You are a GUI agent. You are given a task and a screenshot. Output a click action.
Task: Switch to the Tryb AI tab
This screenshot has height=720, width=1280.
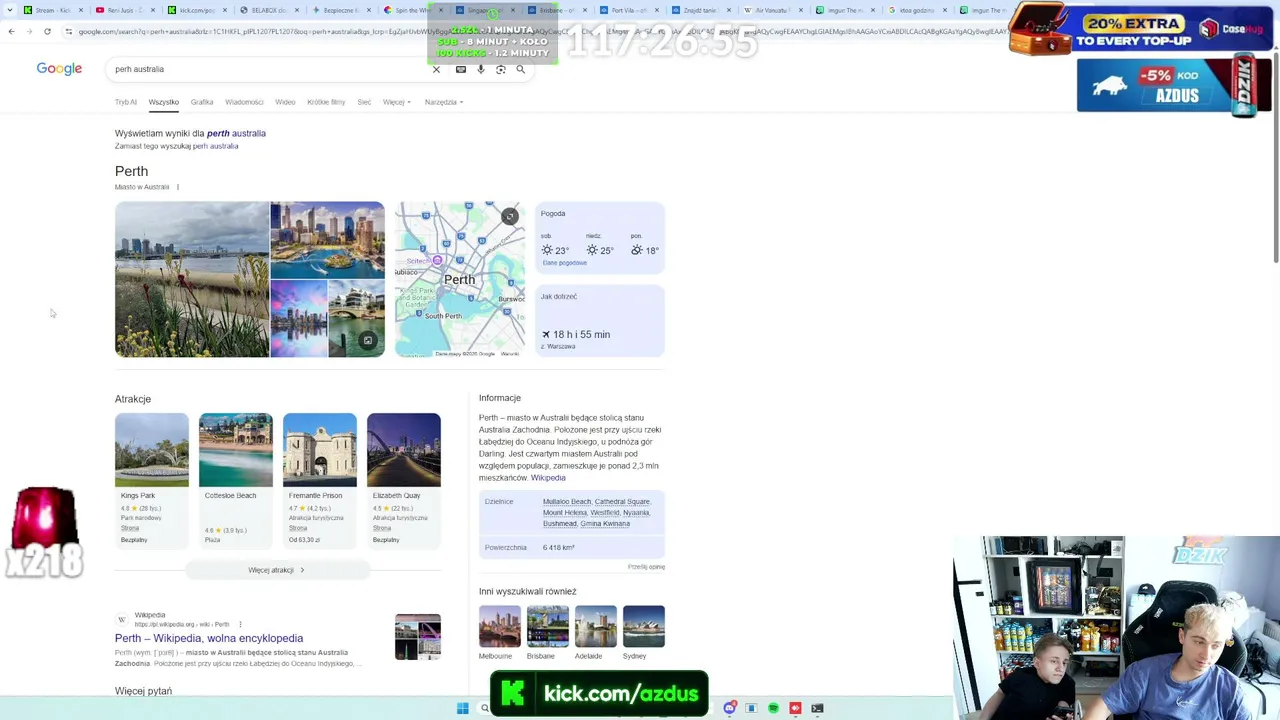[x=125, y=102]
